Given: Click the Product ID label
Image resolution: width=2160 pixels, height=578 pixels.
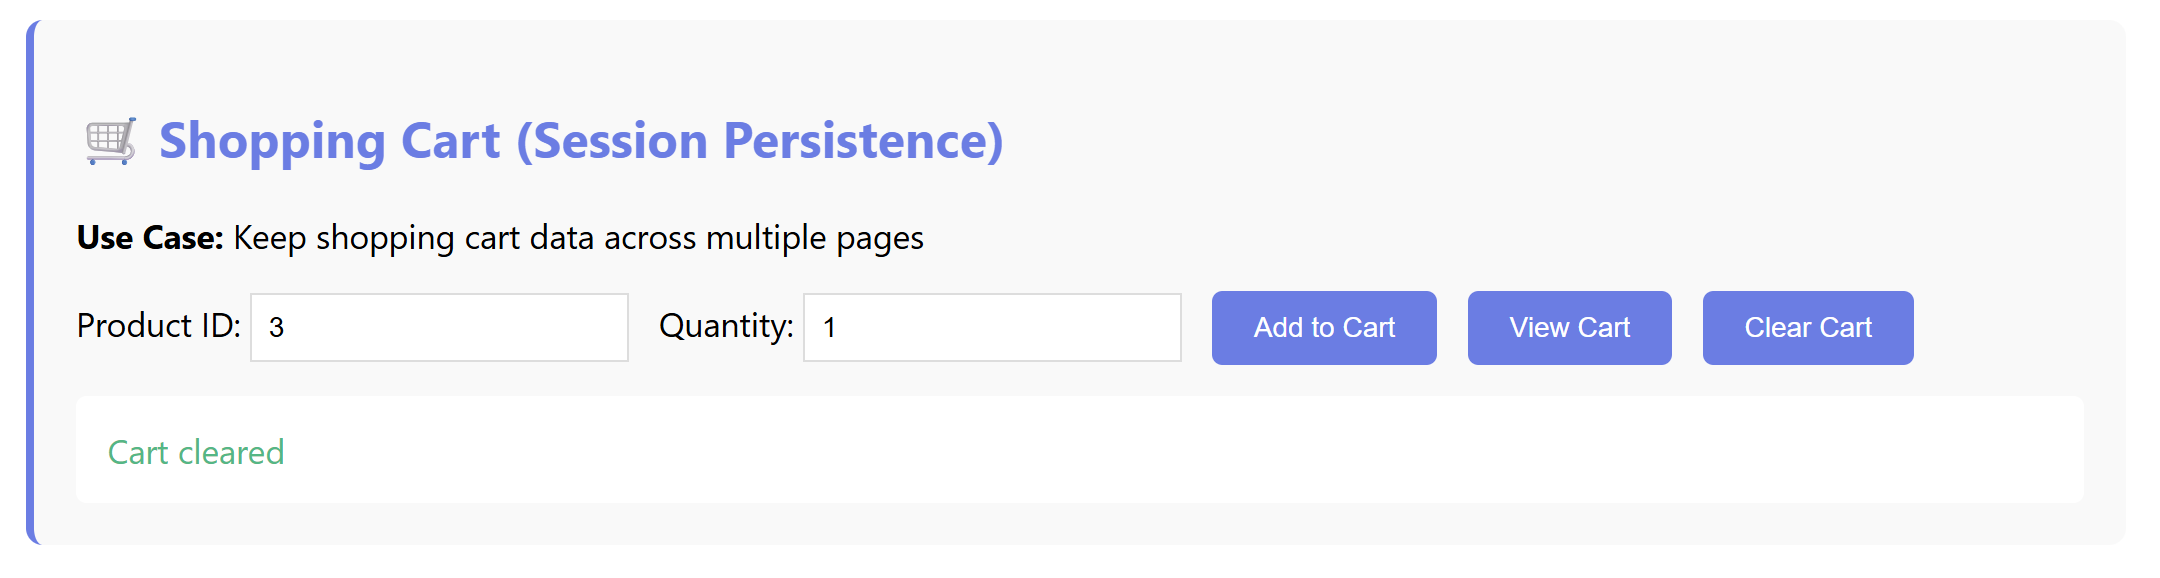Looking at the screenshot, I should pos(158,326).
